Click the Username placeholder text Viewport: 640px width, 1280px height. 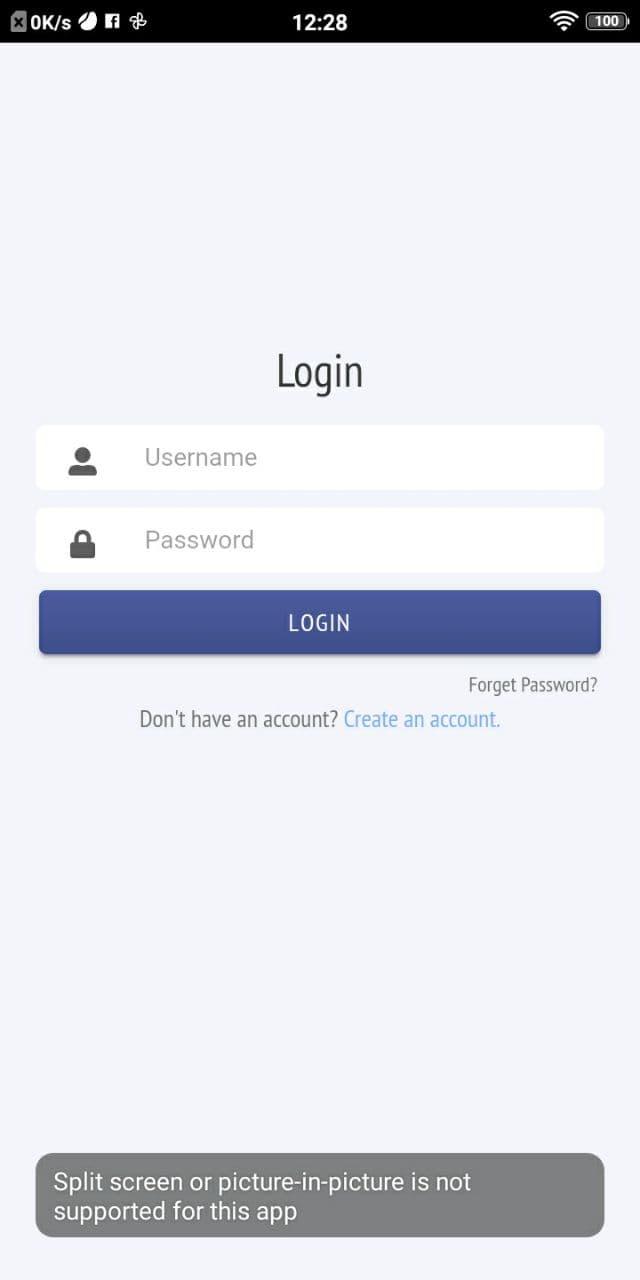tap(201, 457)
